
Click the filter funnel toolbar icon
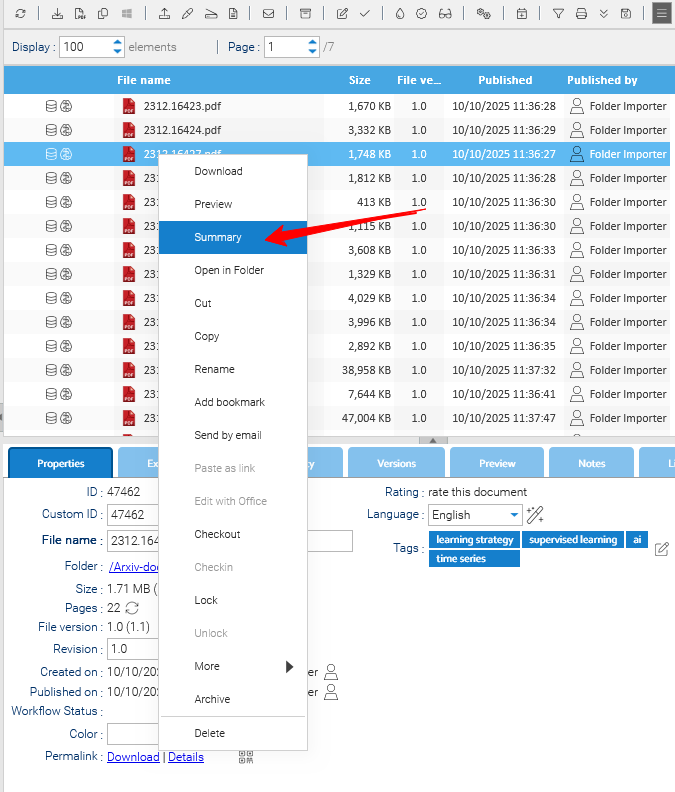(558, 14)
